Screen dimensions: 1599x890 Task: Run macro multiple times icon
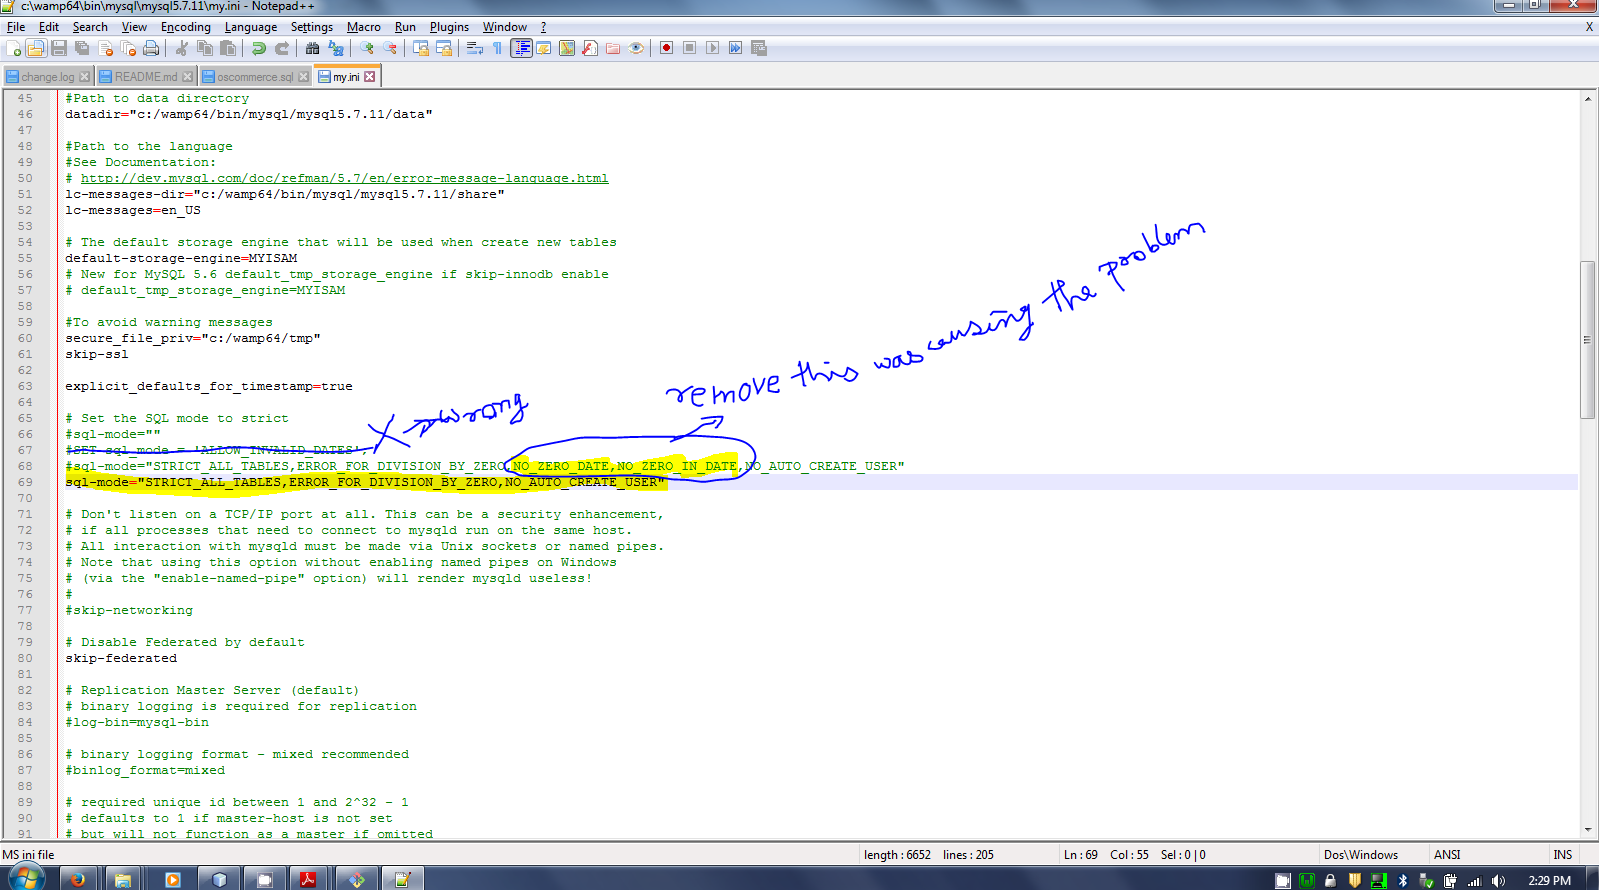click(735, 48)
